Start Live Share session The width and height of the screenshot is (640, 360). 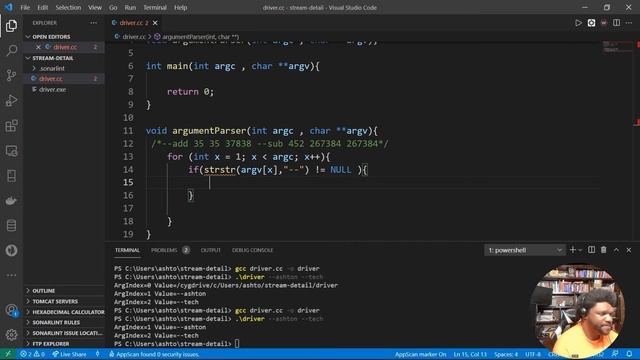pyautogui.click(x=69, y=354)
